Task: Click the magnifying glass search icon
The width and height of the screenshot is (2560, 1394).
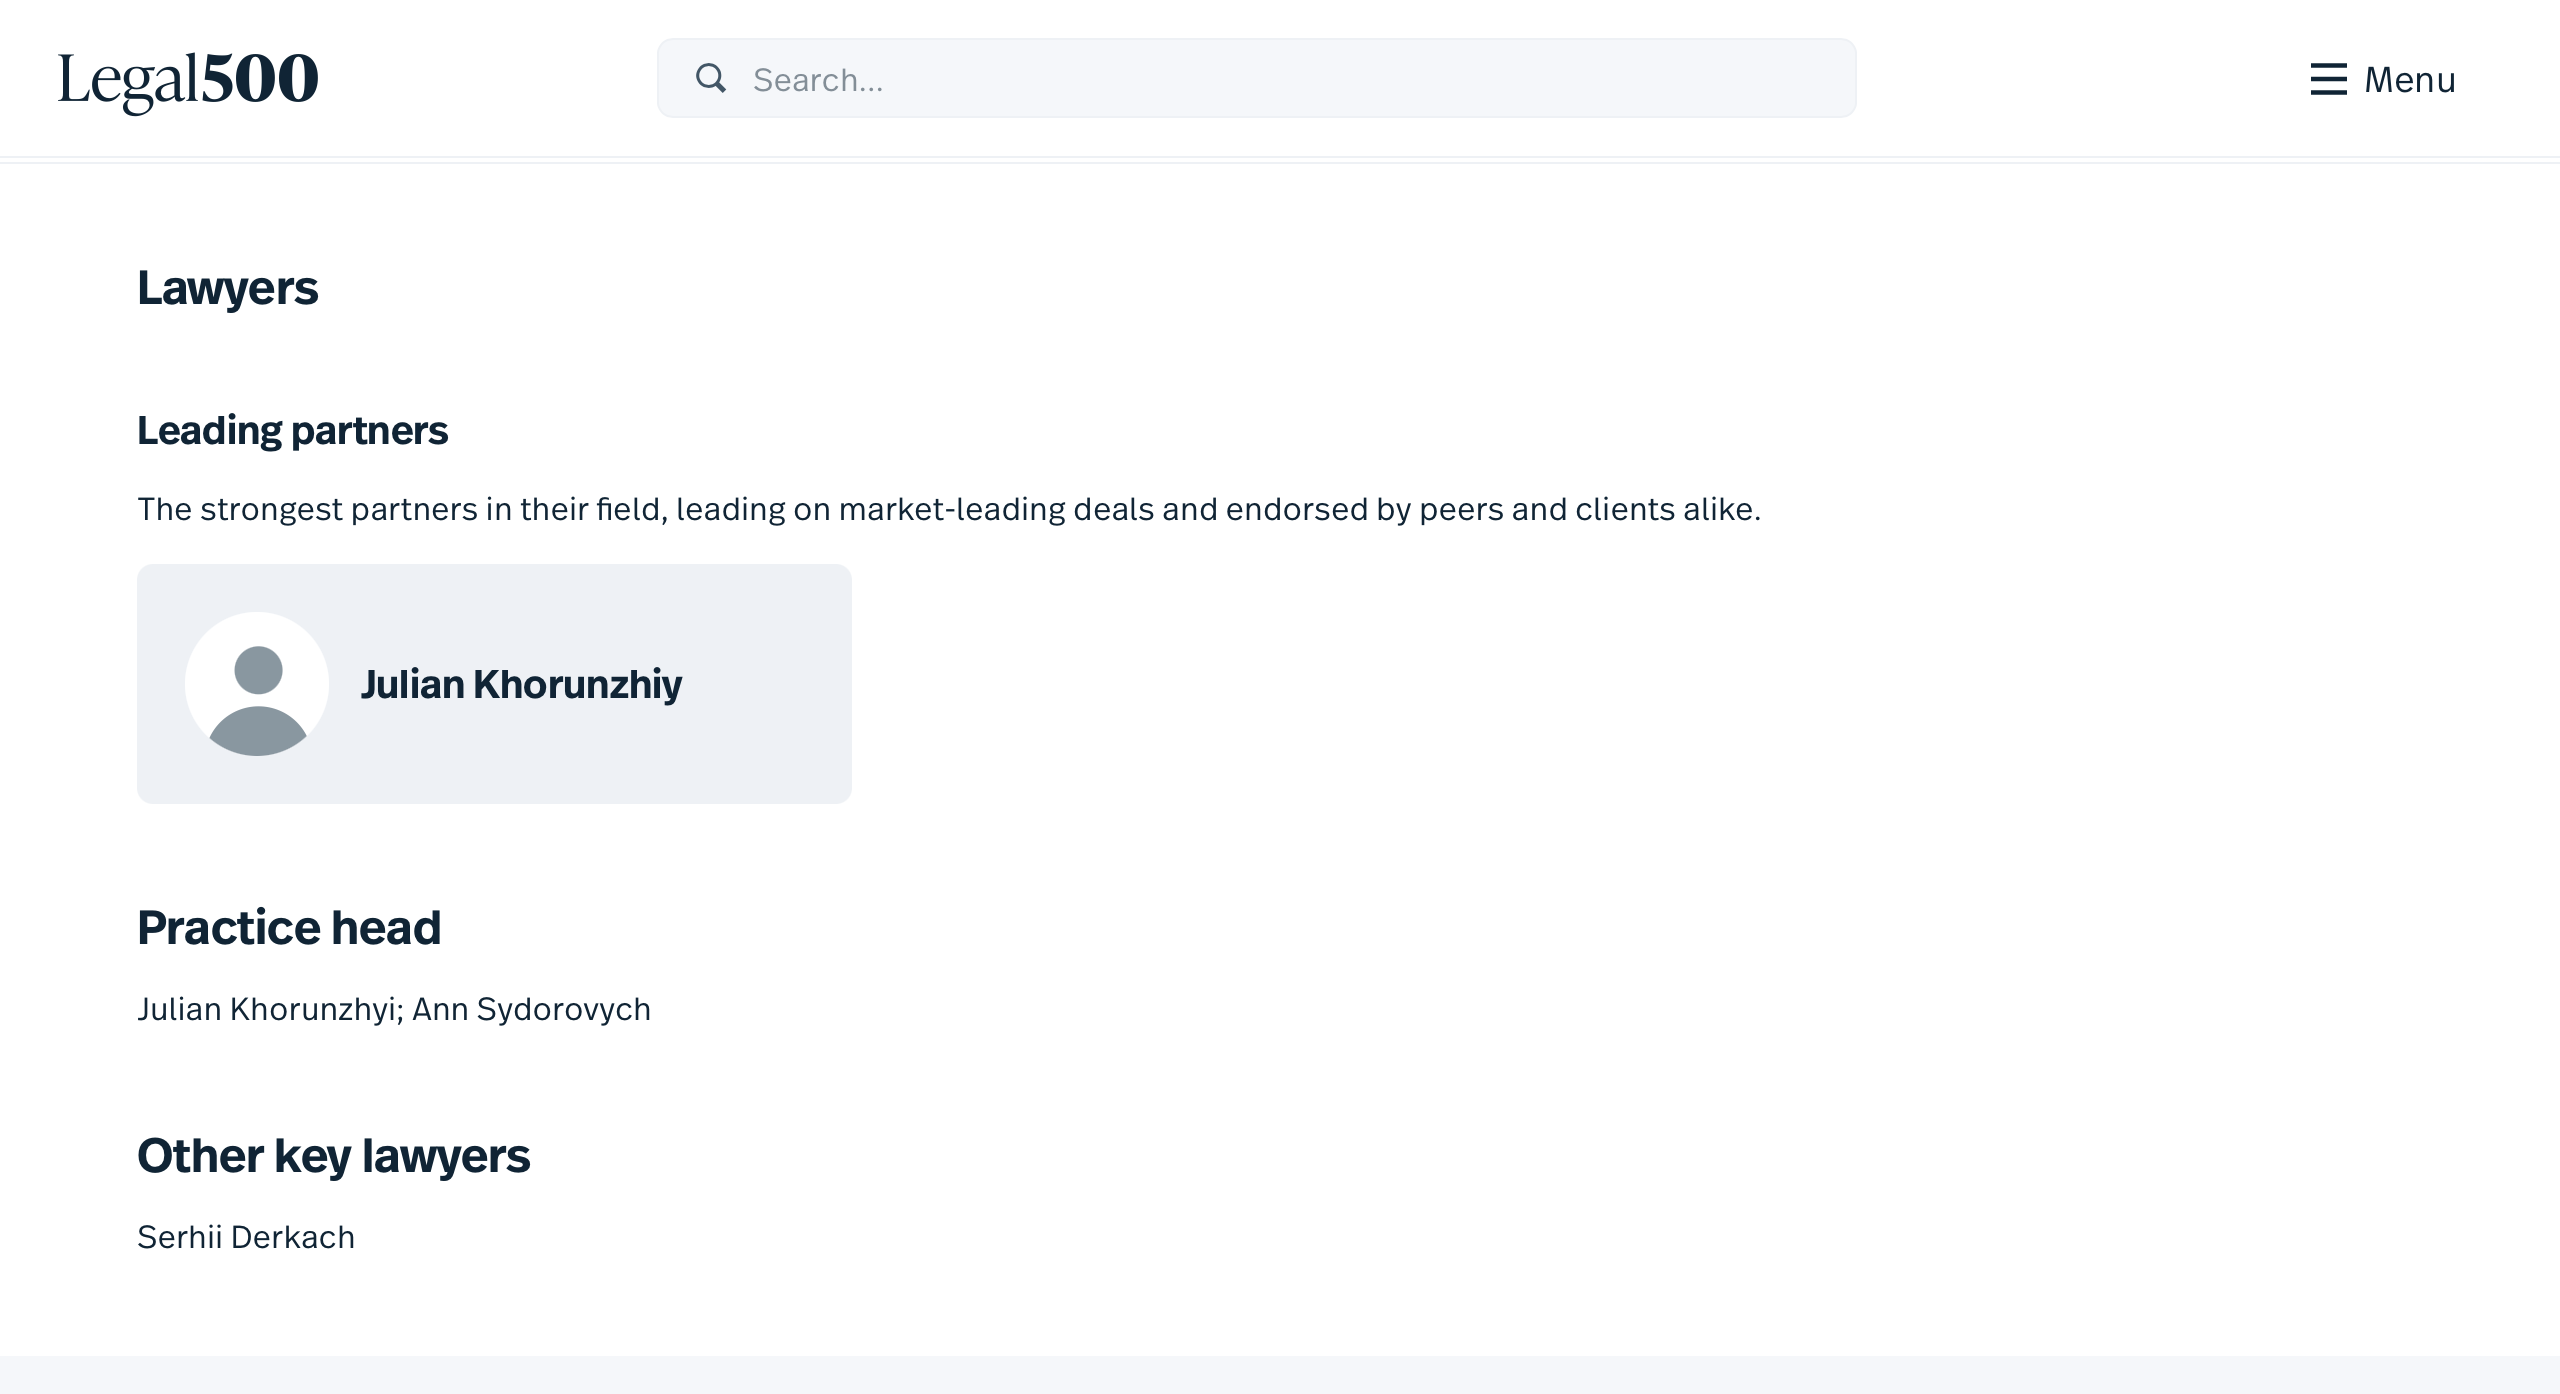Action: [710, 78]
